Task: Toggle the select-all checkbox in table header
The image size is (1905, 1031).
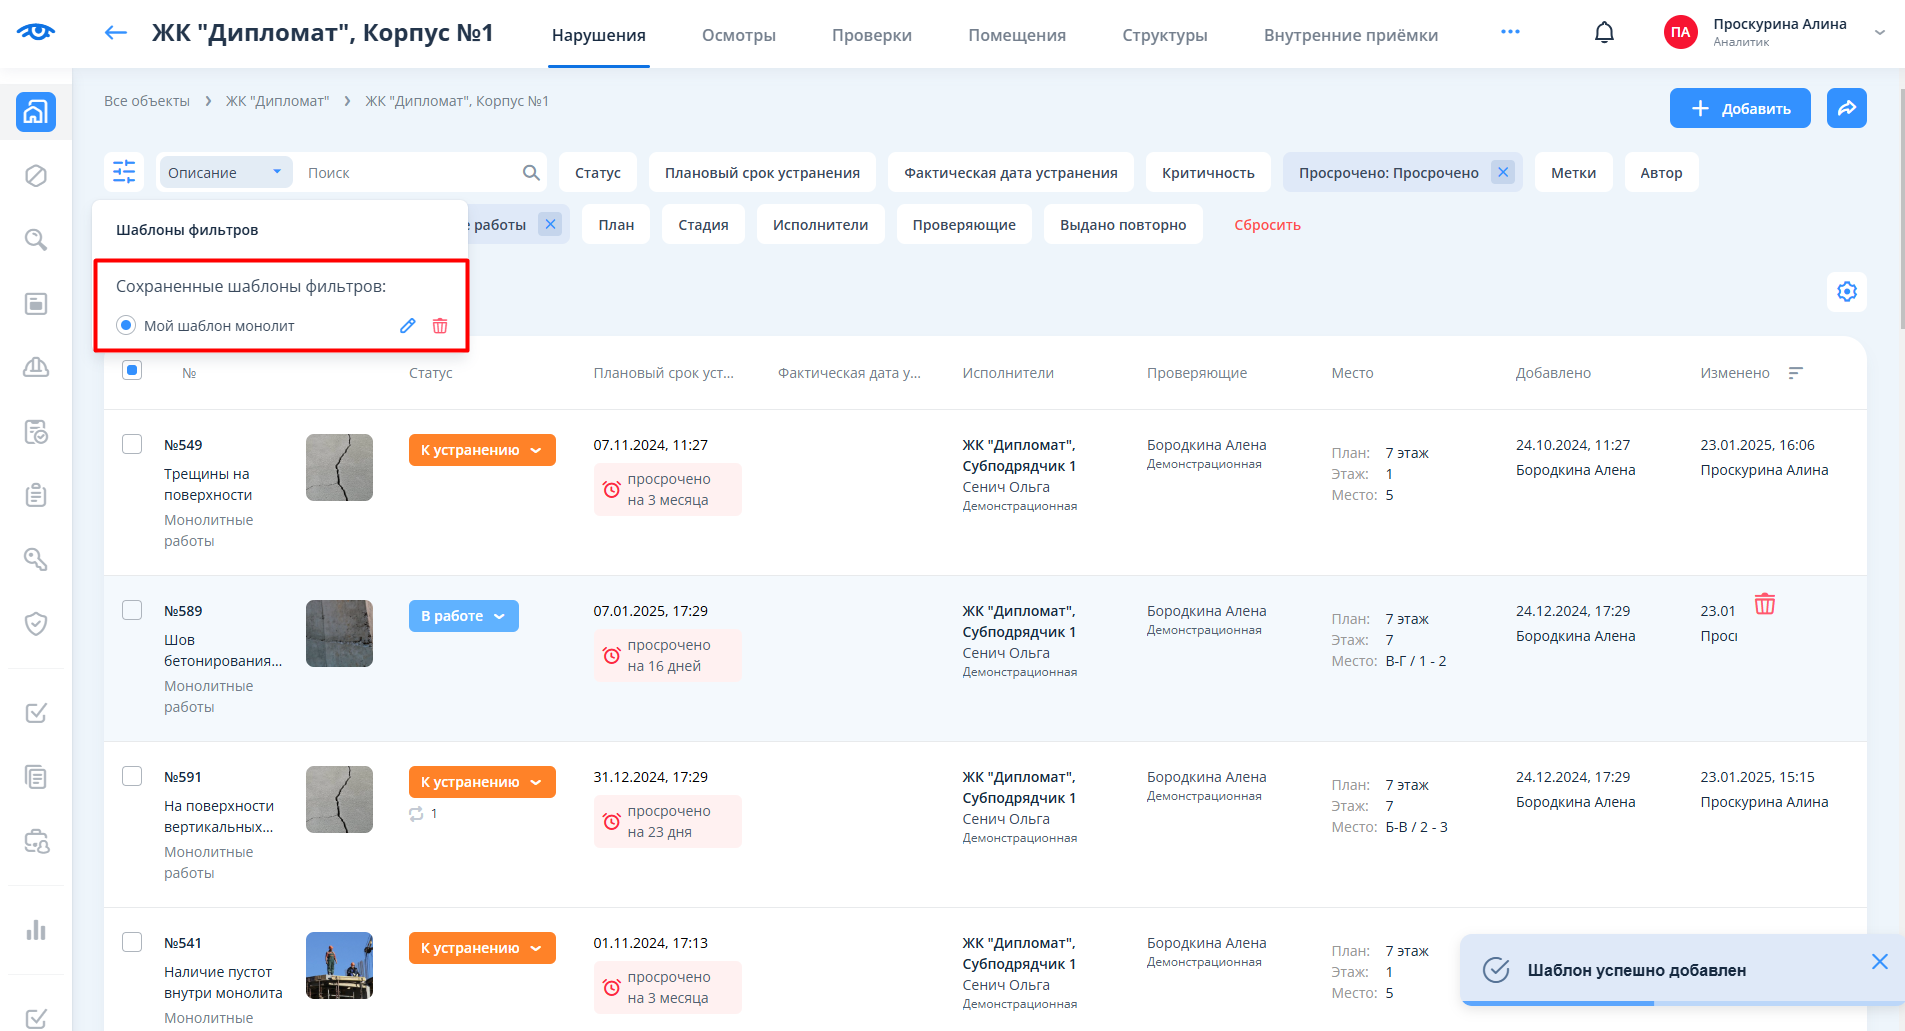Action: (x=132, y=371)
